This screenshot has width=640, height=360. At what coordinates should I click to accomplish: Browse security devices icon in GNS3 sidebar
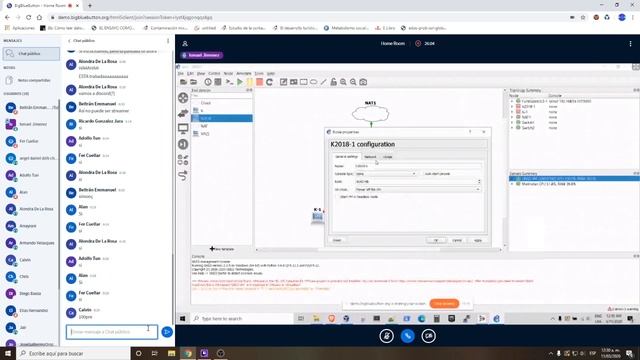pos(183,144)
